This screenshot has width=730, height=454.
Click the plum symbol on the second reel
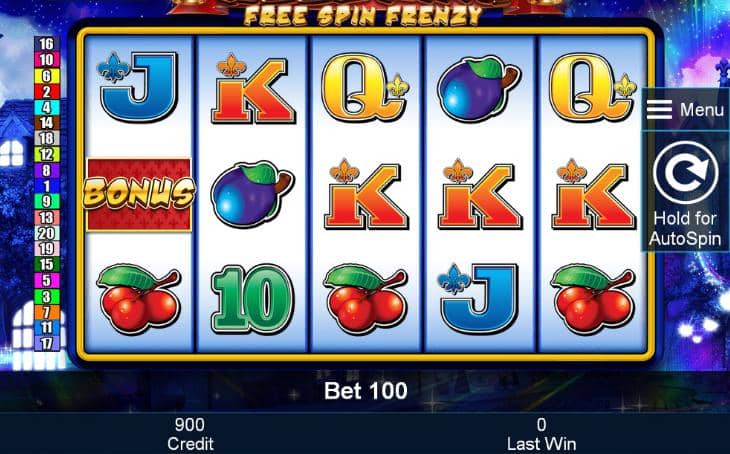252,194
